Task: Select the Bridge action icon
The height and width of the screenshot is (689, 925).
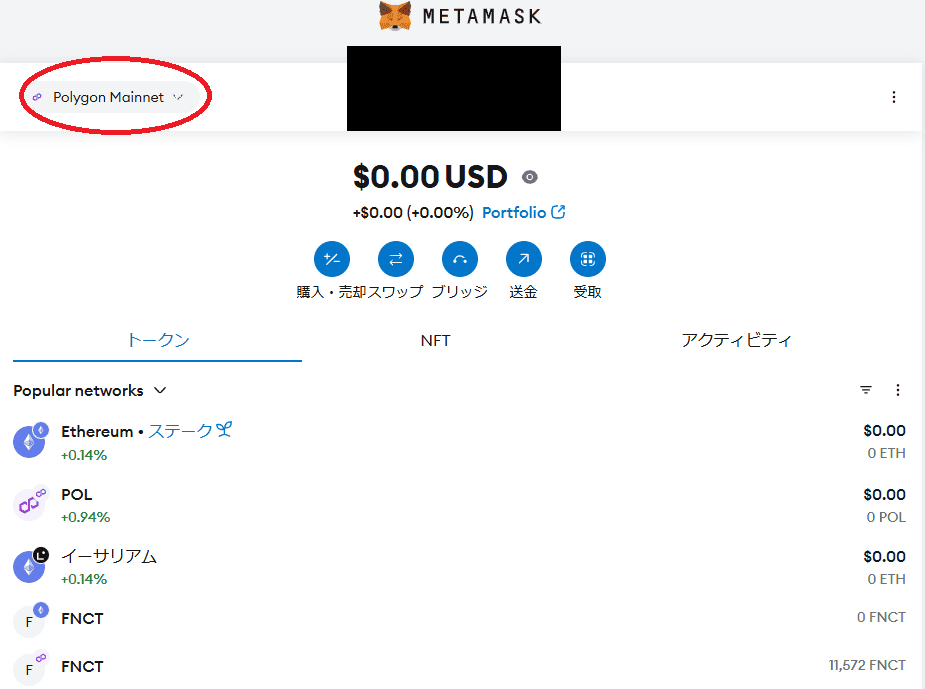Action: coord(460,259)
